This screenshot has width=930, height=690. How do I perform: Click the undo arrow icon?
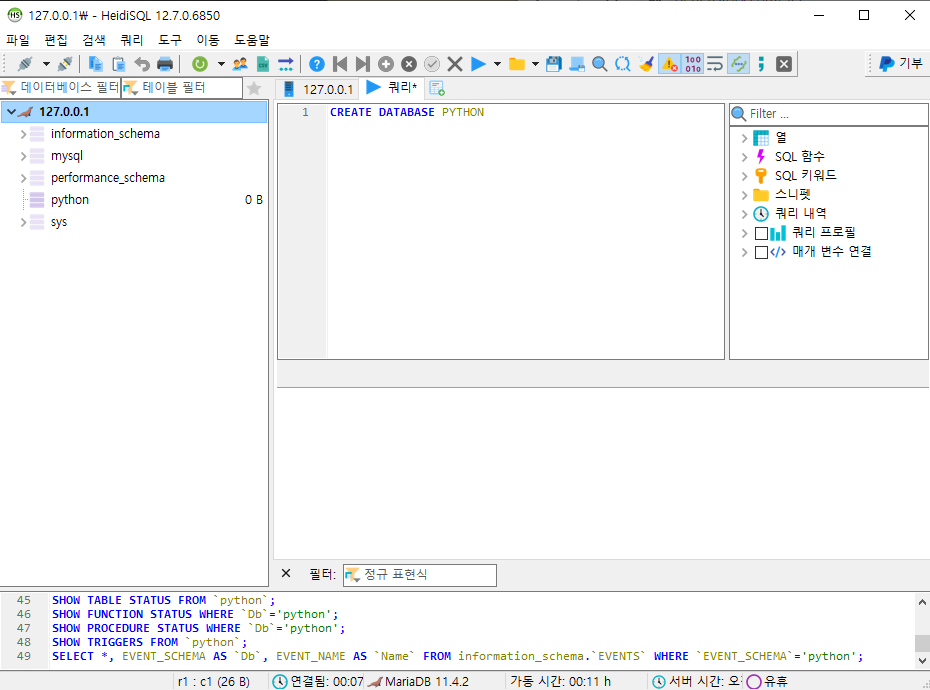(x=142, y=63)
